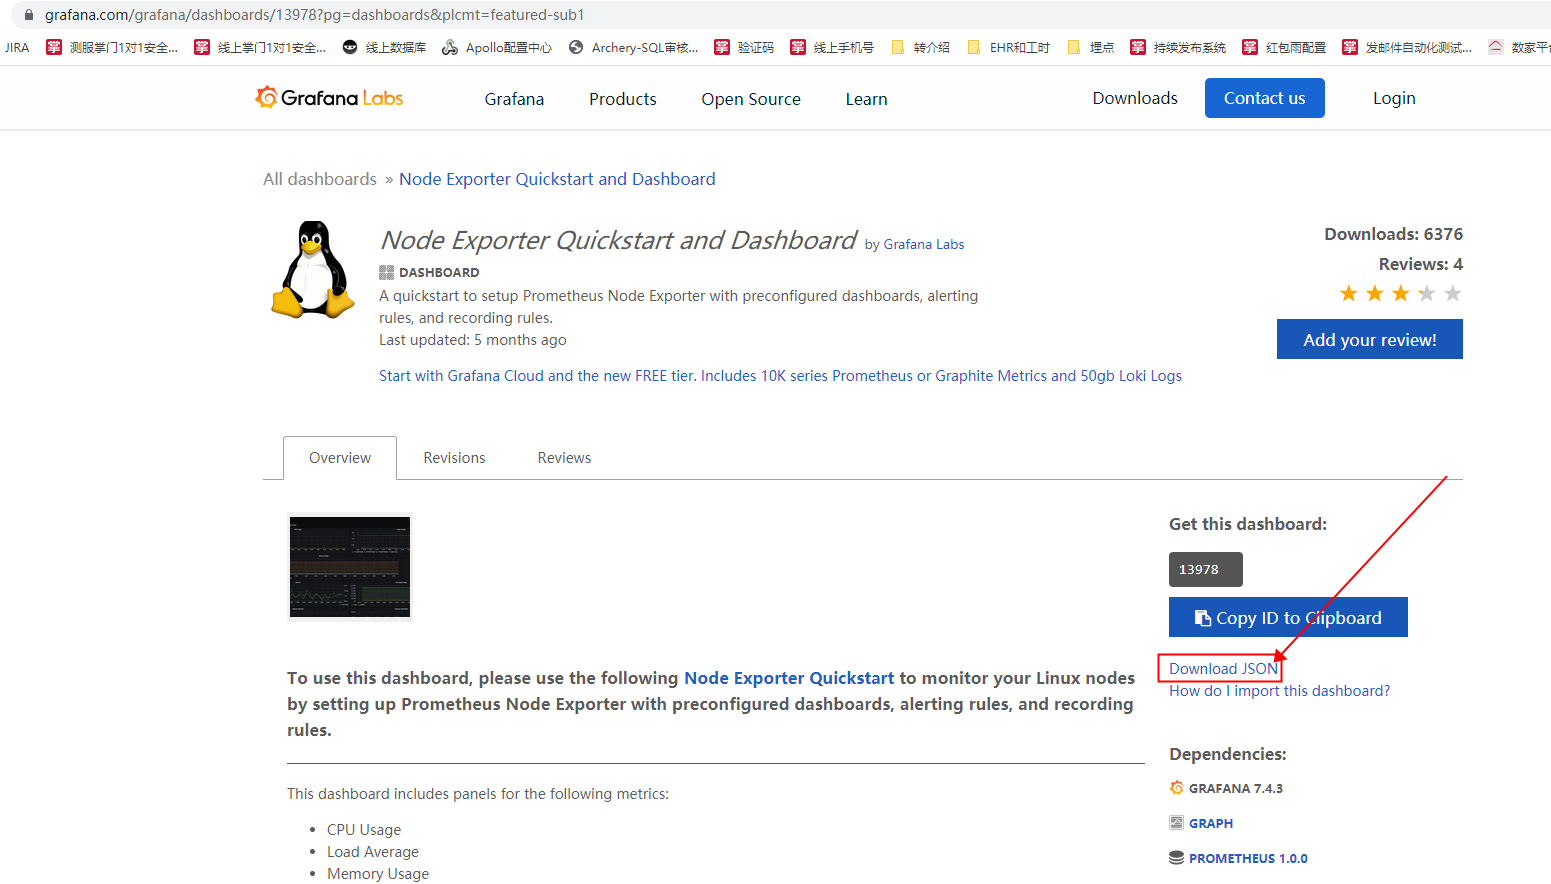The image size is (1551, 884).
Task: Select the Overview tab
Action: tap(340, 458)
